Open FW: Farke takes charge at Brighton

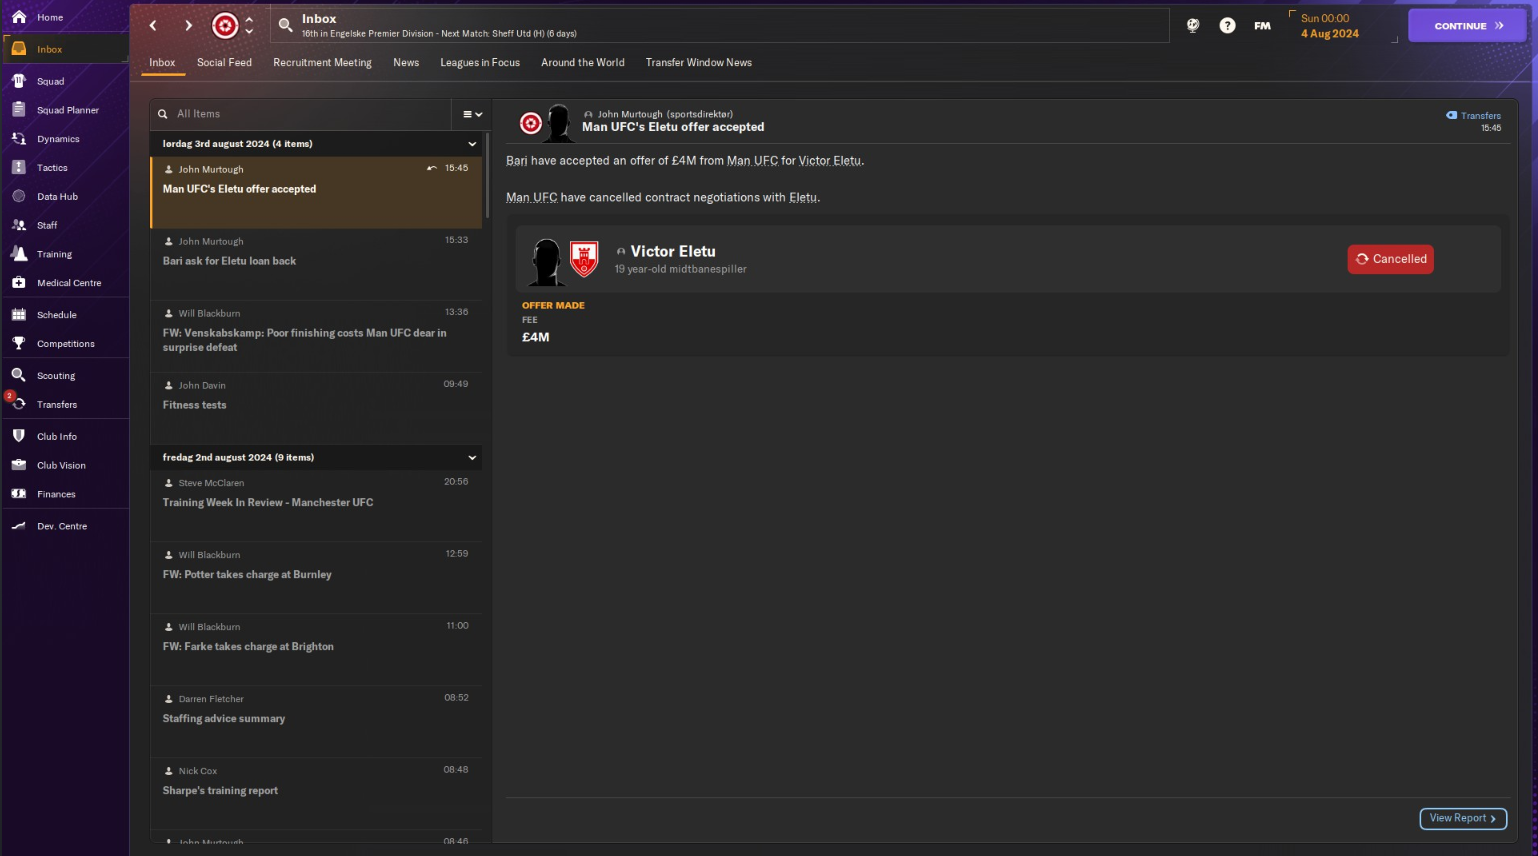coord(316,650)
